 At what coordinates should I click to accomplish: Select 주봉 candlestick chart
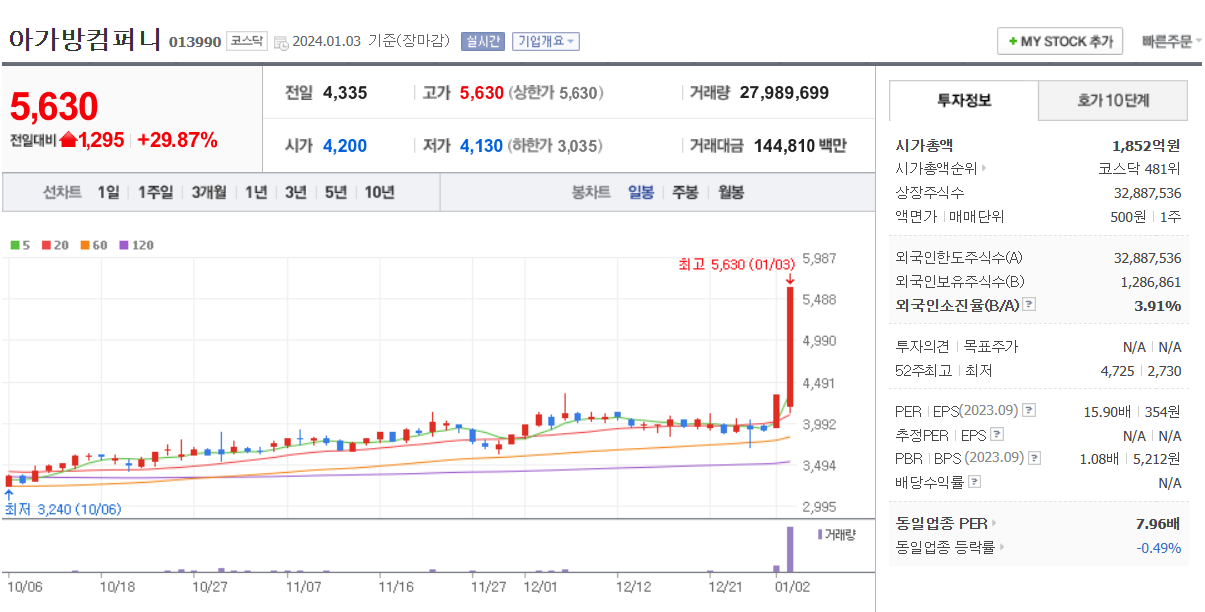(x=685, y=192)
